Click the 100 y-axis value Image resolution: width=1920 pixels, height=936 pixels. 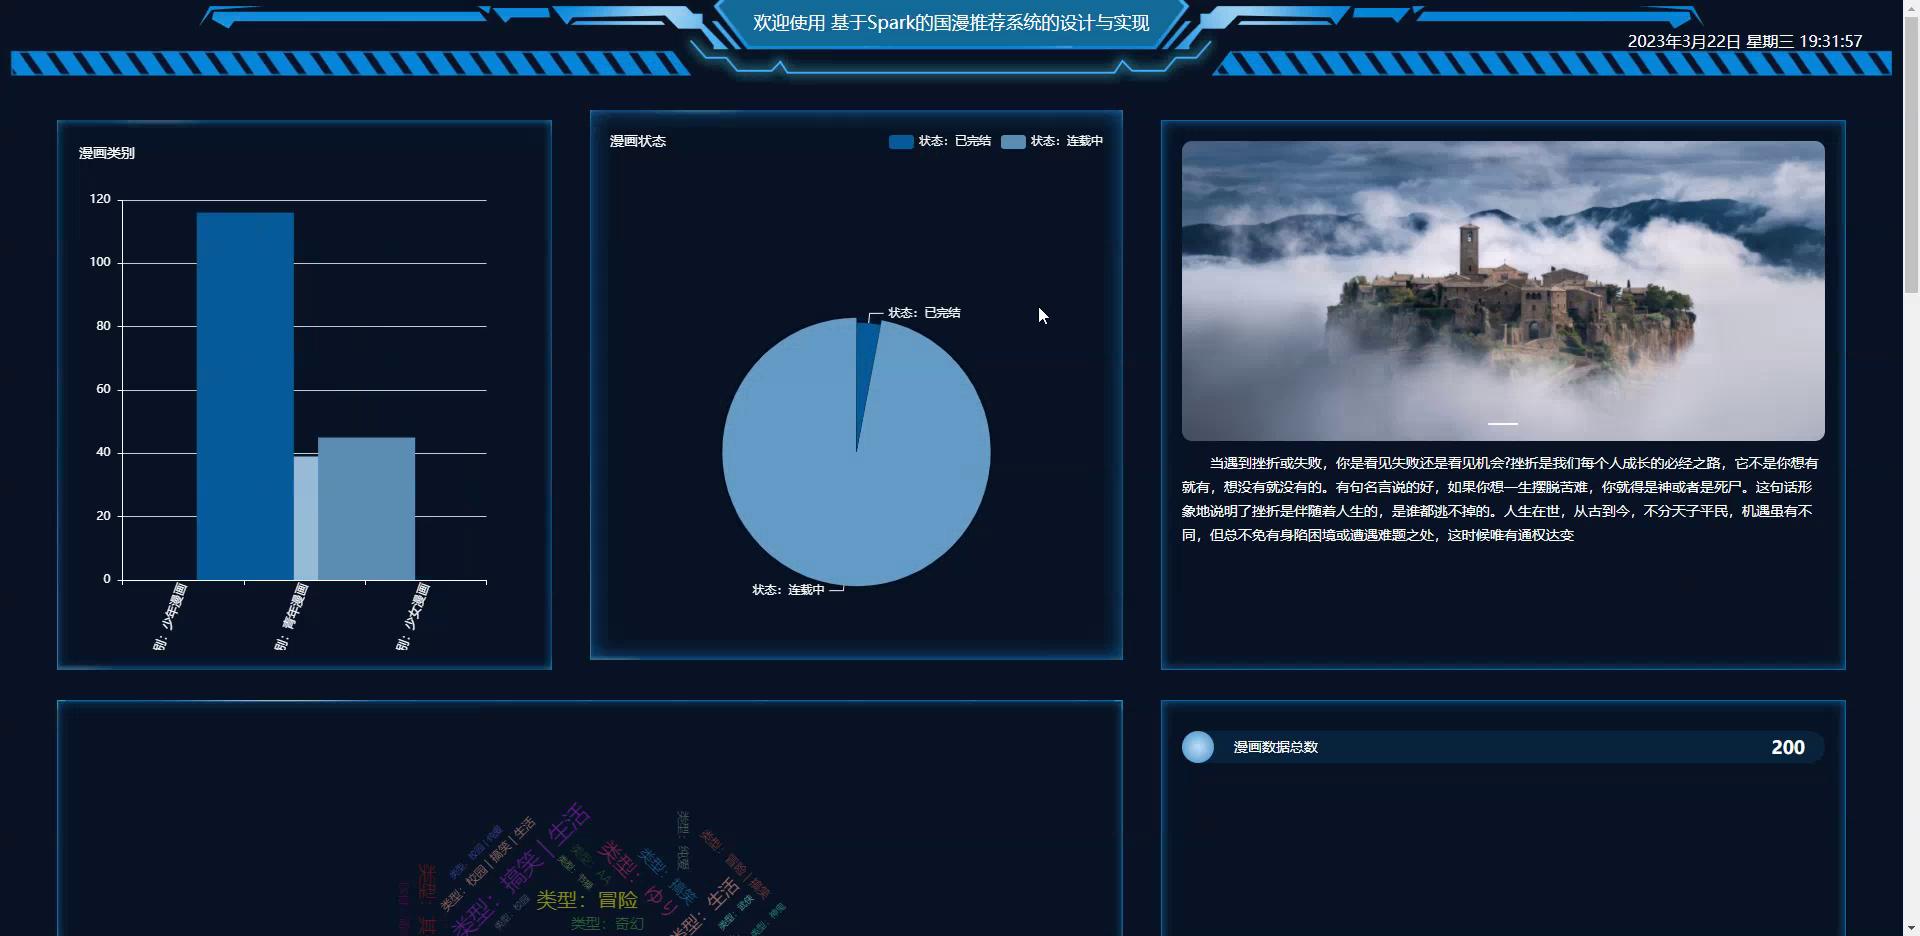tap(100, 262)
